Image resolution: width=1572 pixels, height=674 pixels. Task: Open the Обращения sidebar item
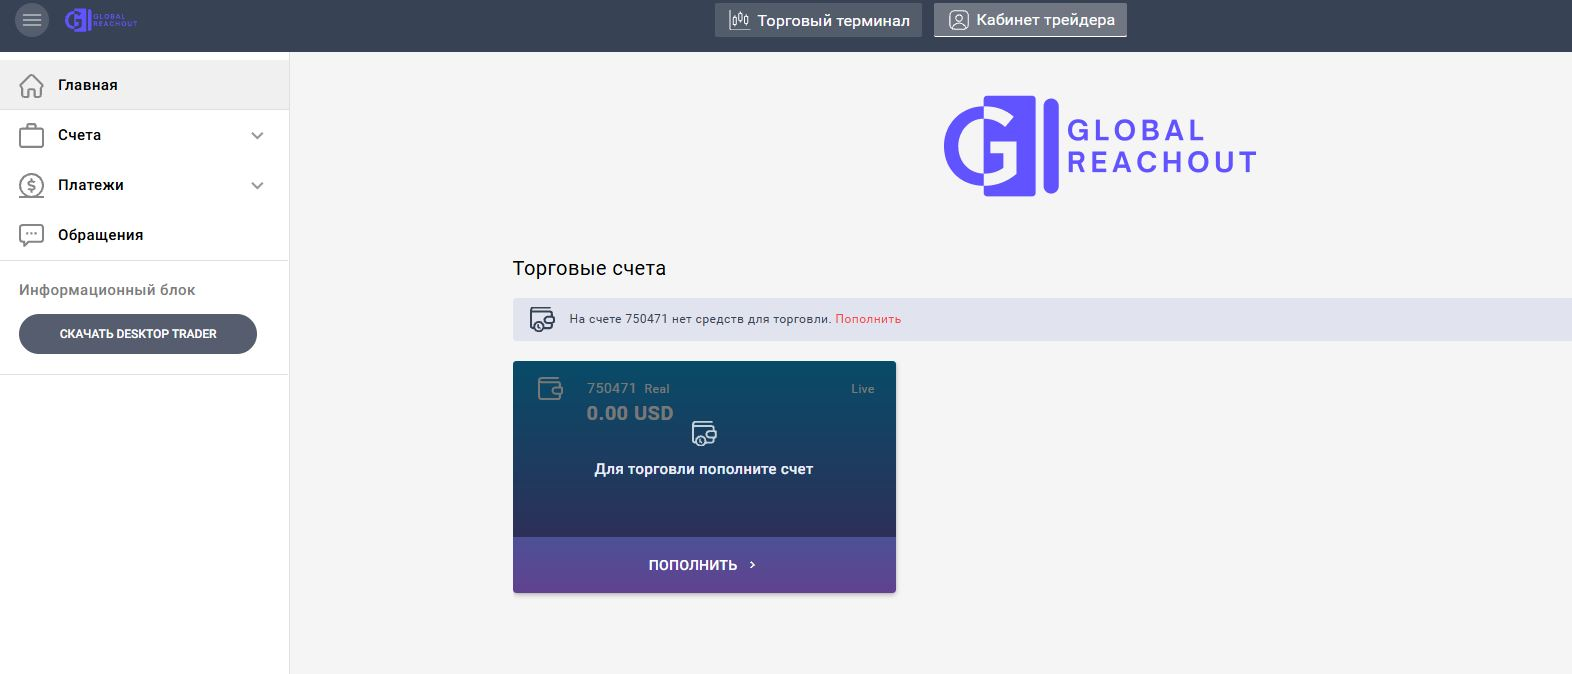pyautogui.click(x=144, y=235)
